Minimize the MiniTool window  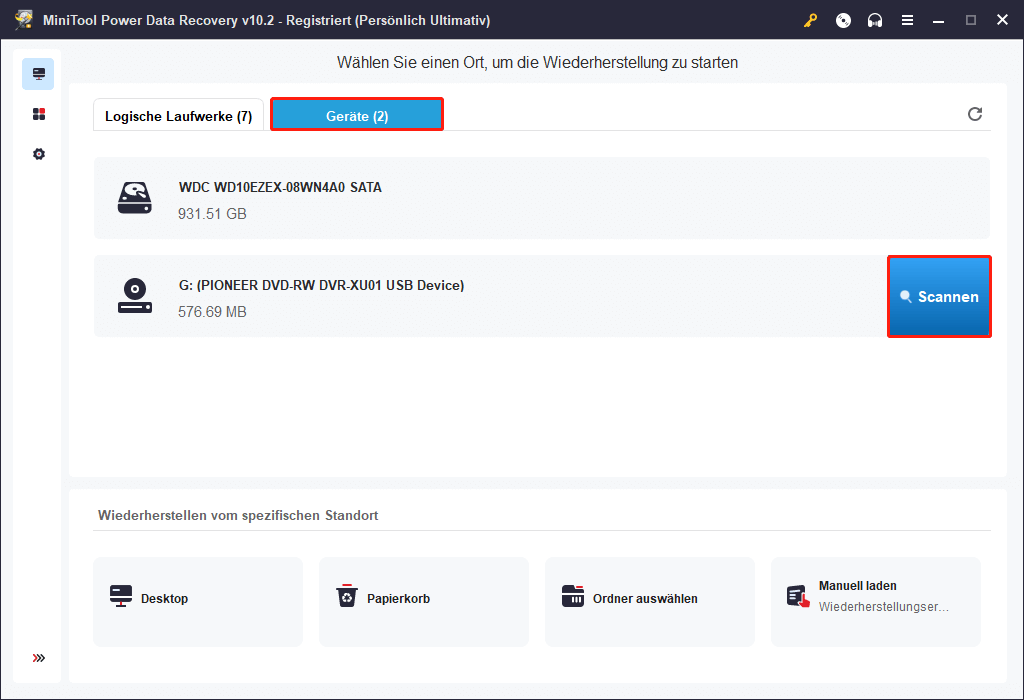938,20
